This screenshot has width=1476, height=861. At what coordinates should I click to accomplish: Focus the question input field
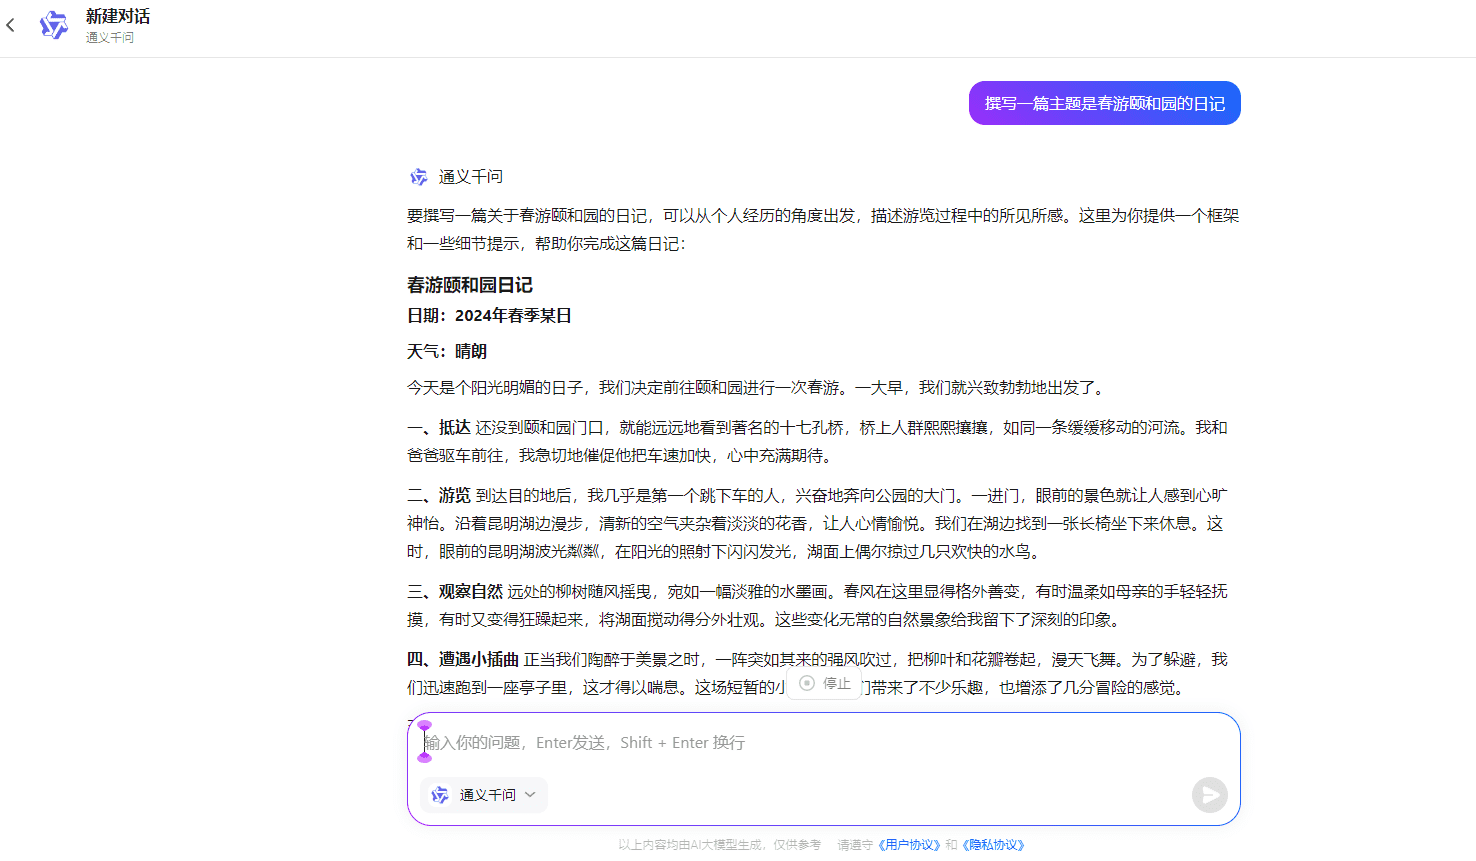[x=822, y=743]
